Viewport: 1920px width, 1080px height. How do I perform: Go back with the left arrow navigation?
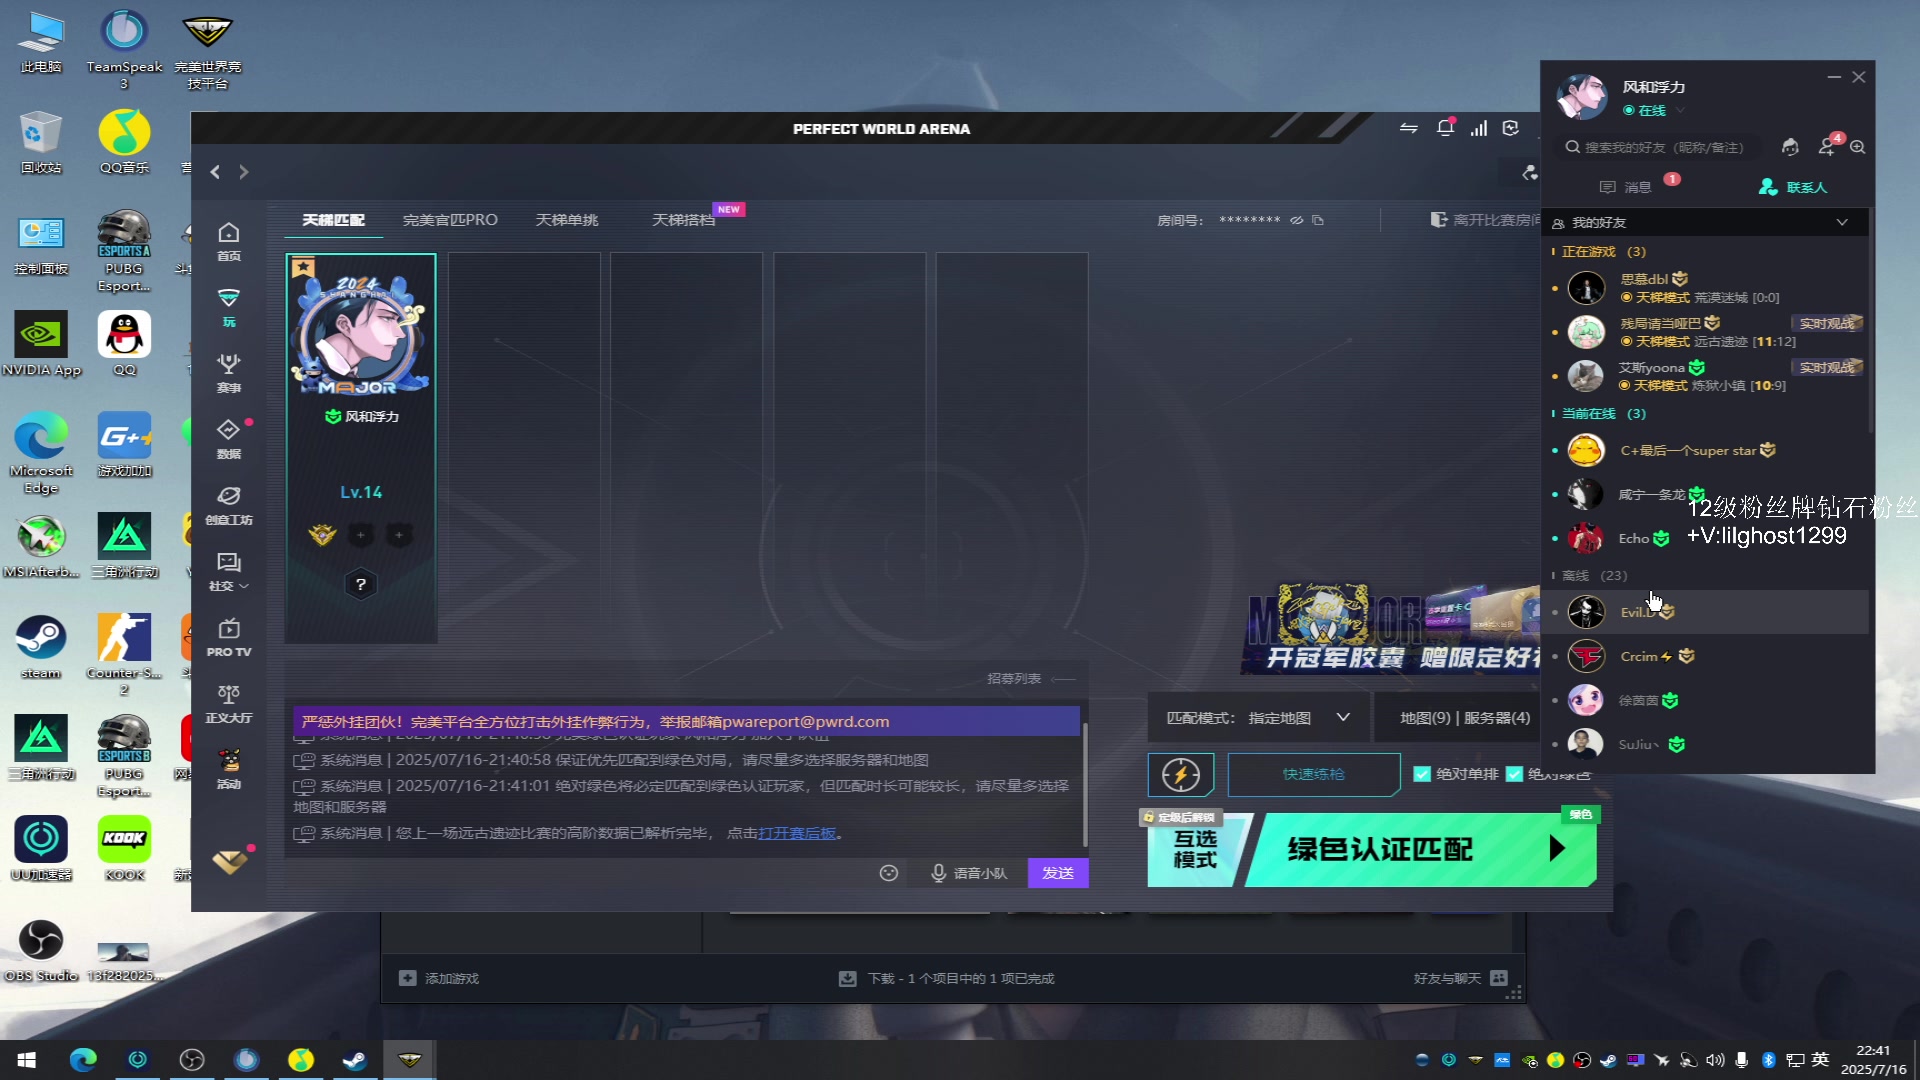(x=215, y=172)
